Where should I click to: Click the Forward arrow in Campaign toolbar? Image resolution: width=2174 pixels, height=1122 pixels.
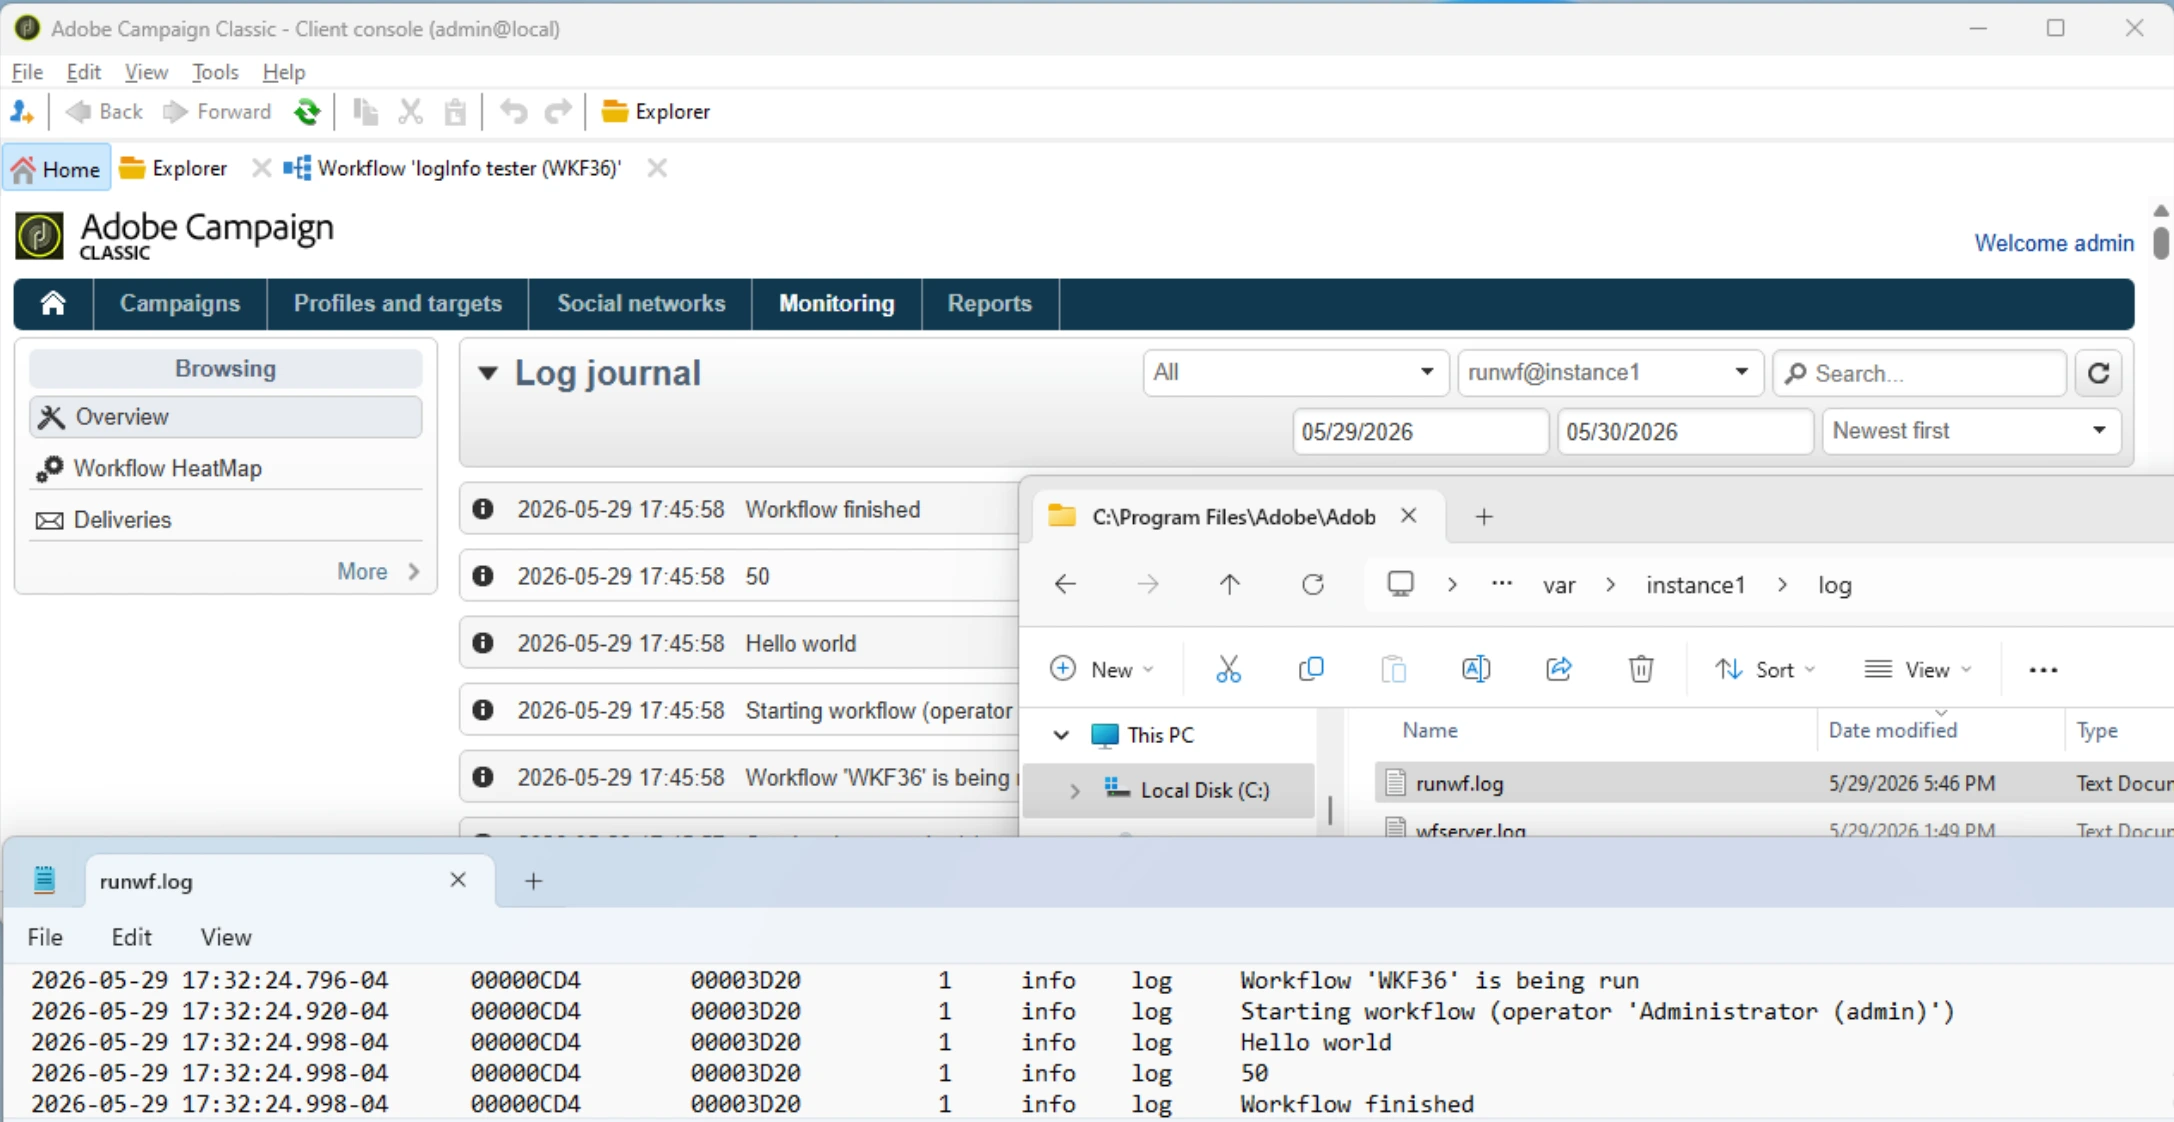(217, 112)
